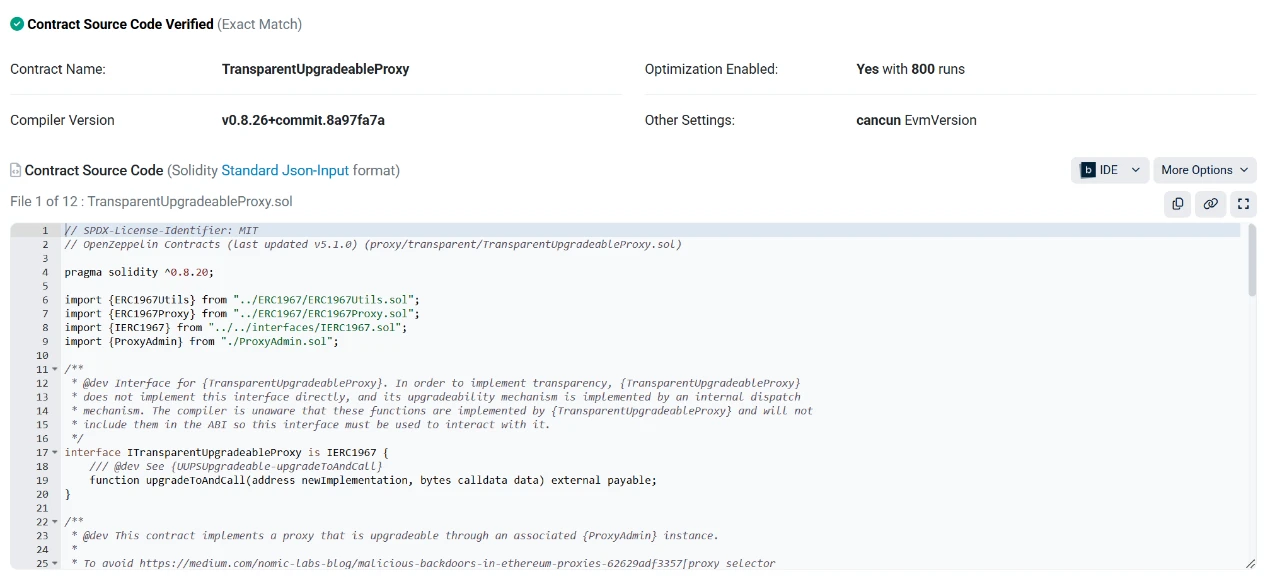
Task: Select line number 19 in the gutter
Action: coord(42,480)
